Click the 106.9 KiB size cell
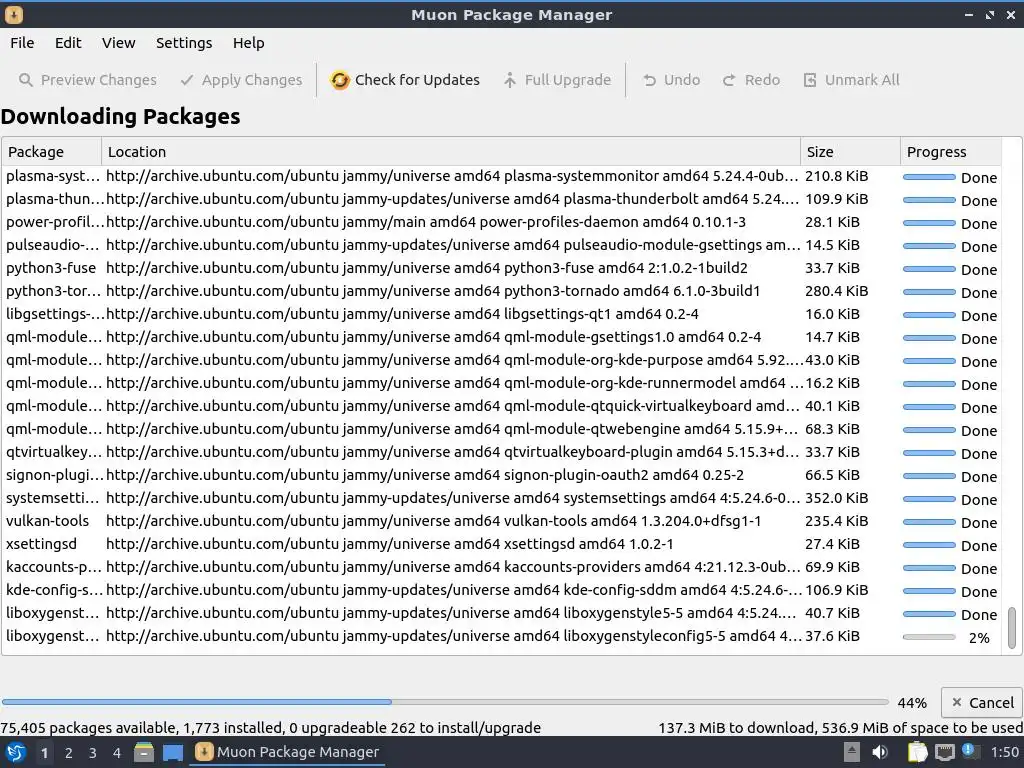1024x768 pixels. [837, 590]
